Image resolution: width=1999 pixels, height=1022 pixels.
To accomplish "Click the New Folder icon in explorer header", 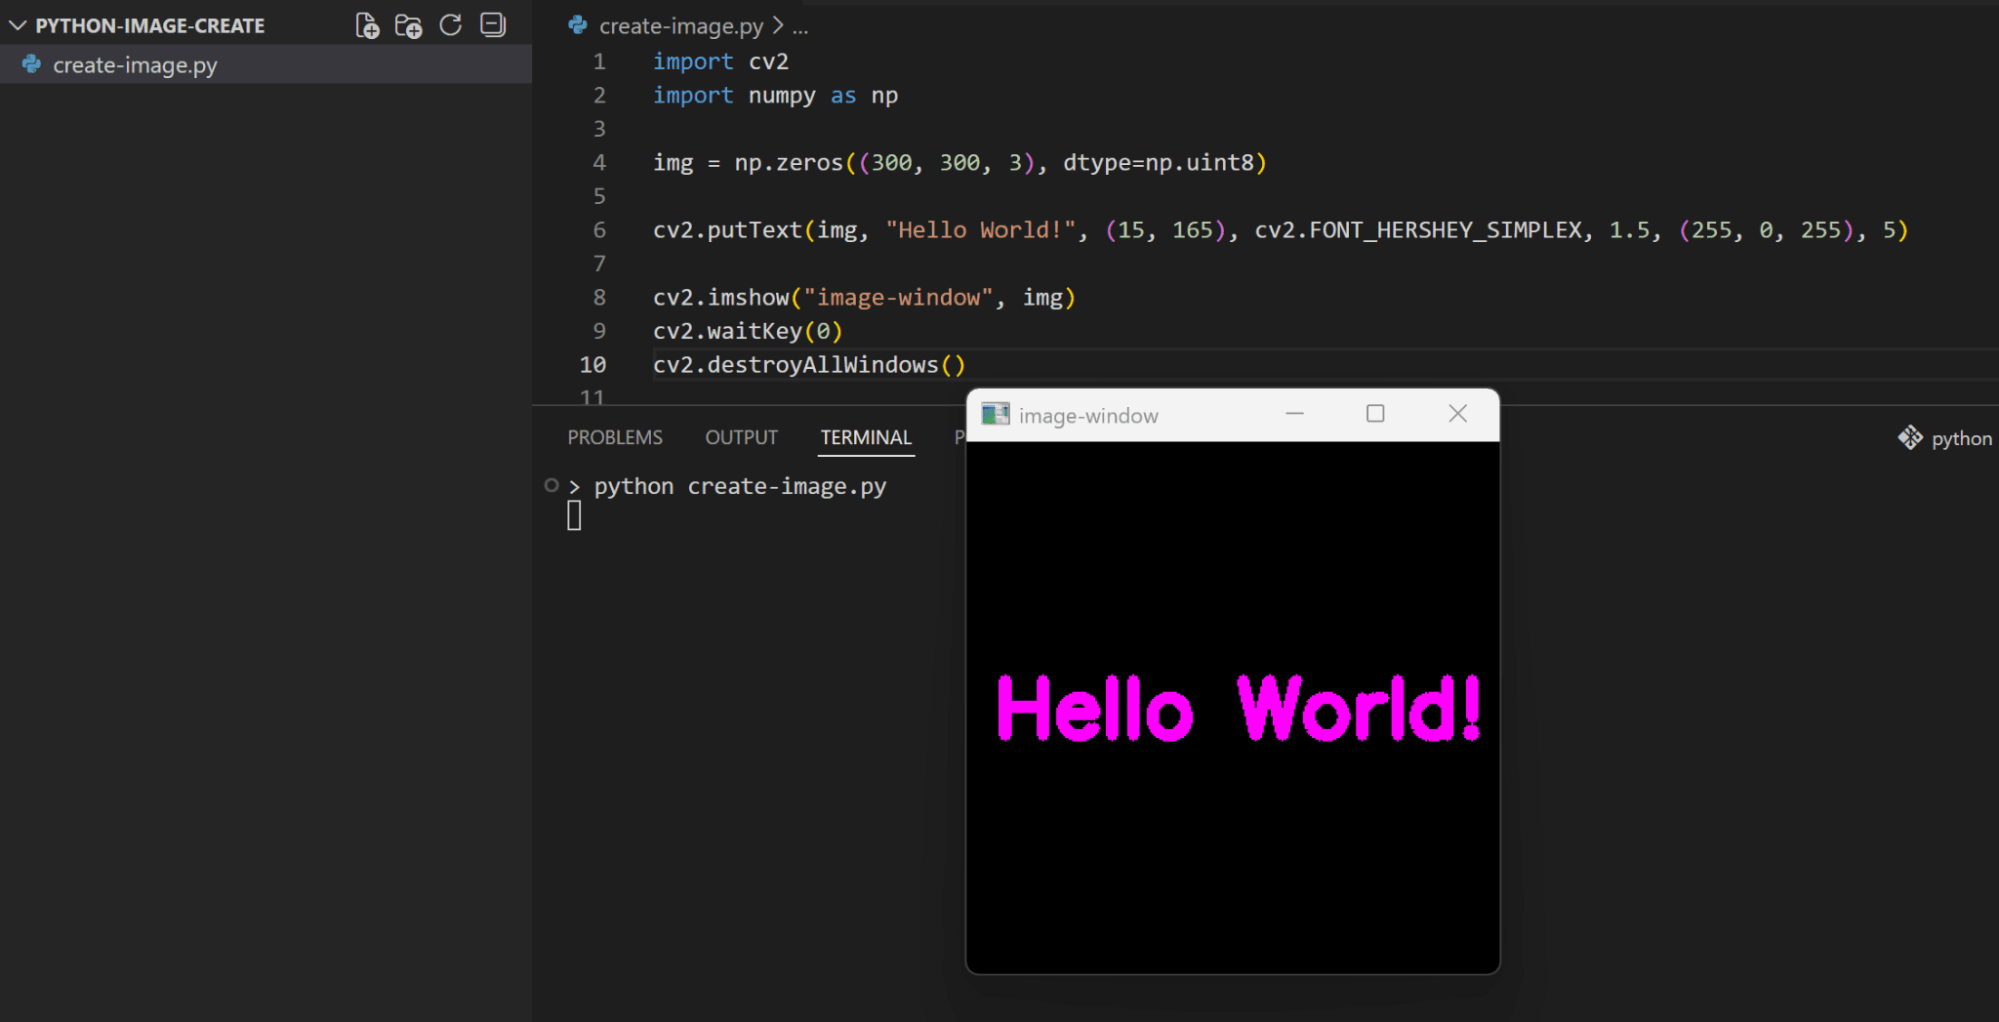I will (408, 26).
